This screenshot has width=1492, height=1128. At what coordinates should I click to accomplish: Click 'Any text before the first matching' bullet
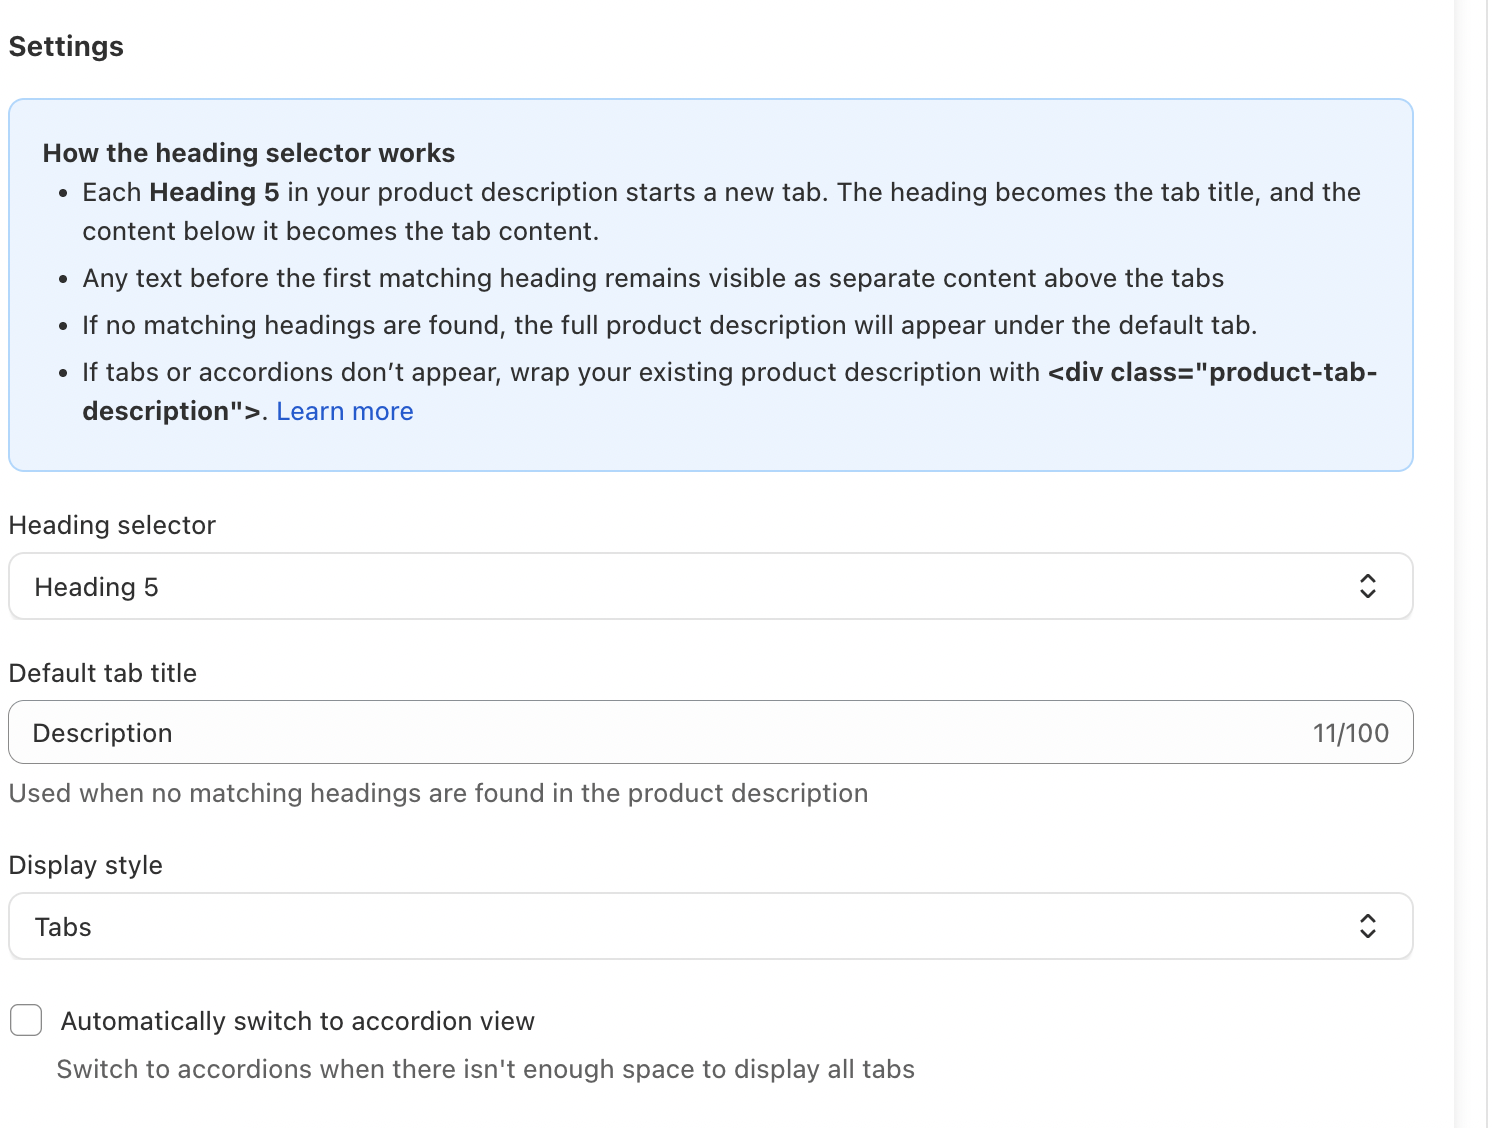653,278
